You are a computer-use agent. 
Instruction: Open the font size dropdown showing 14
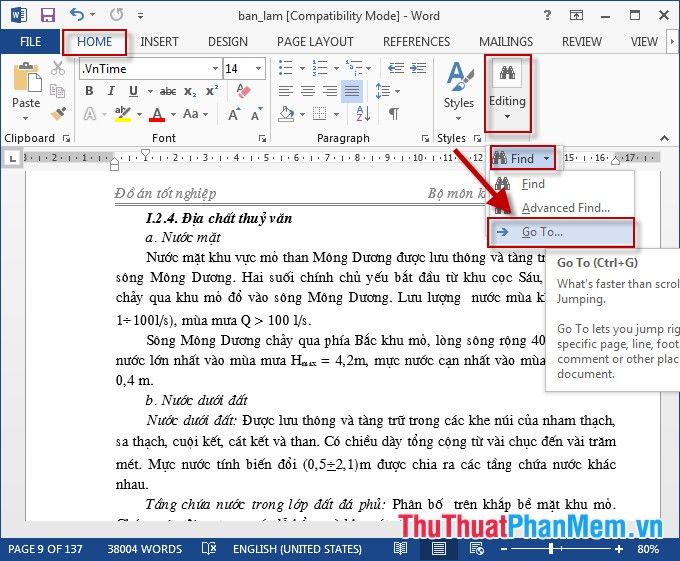click(258, 68)
